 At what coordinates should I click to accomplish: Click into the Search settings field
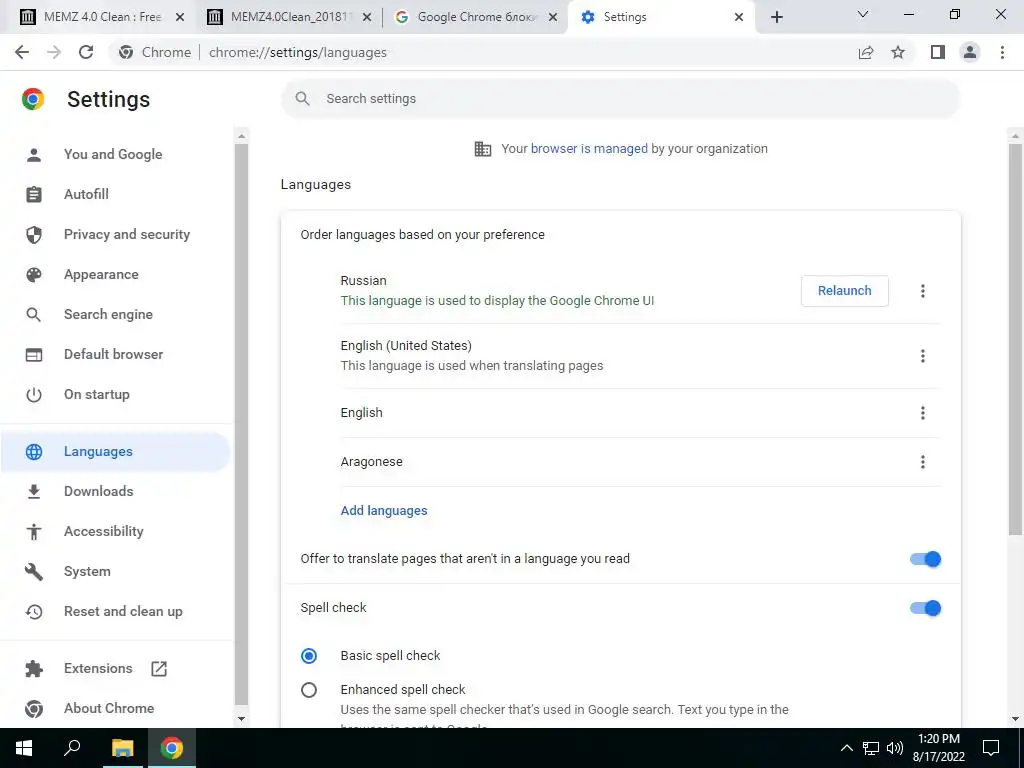[620, 99]
